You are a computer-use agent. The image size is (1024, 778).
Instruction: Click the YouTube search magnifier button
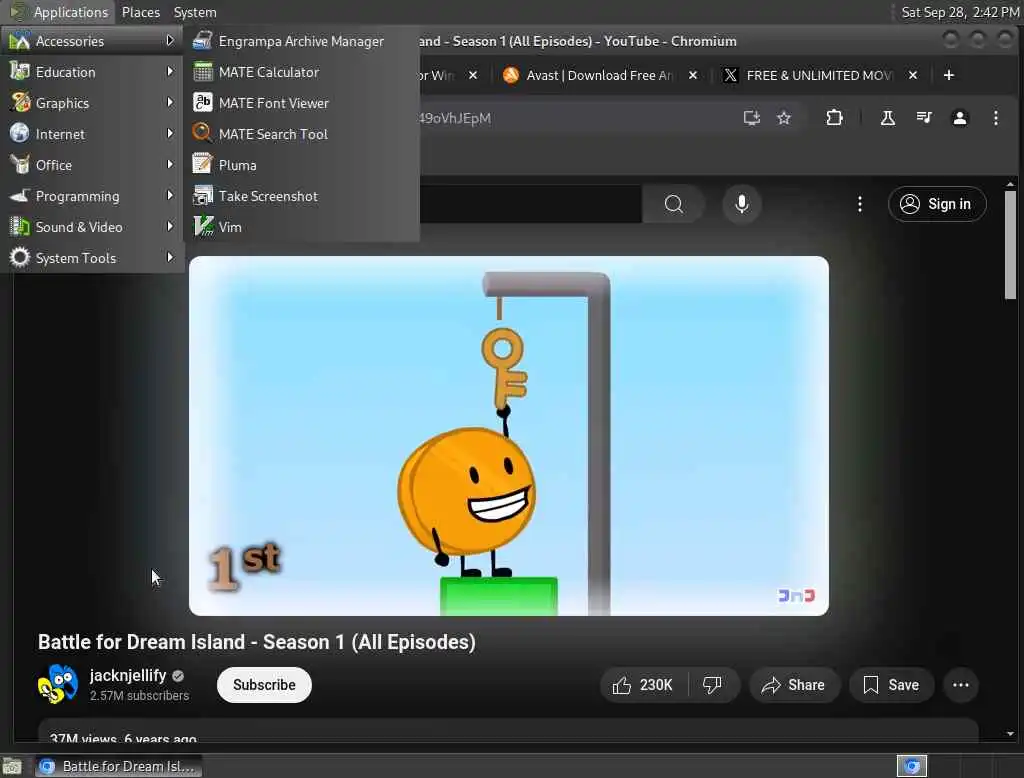(x=673, y=204)
